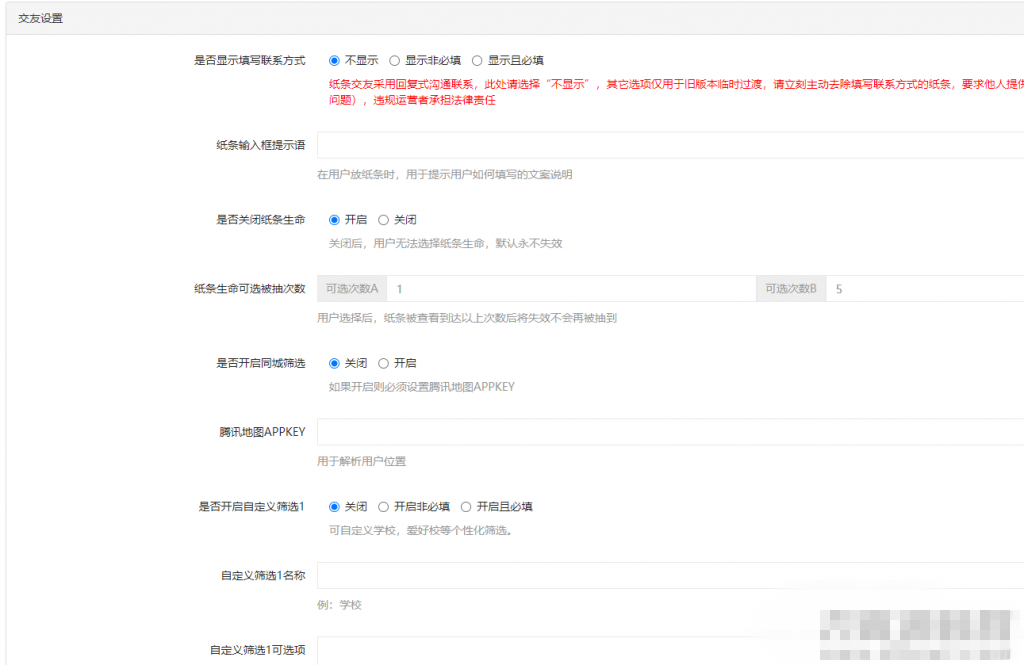Click the 自定义筛选1可选项 label
The width and height of the screenshot is (1024, 665).
coord(257,651)
